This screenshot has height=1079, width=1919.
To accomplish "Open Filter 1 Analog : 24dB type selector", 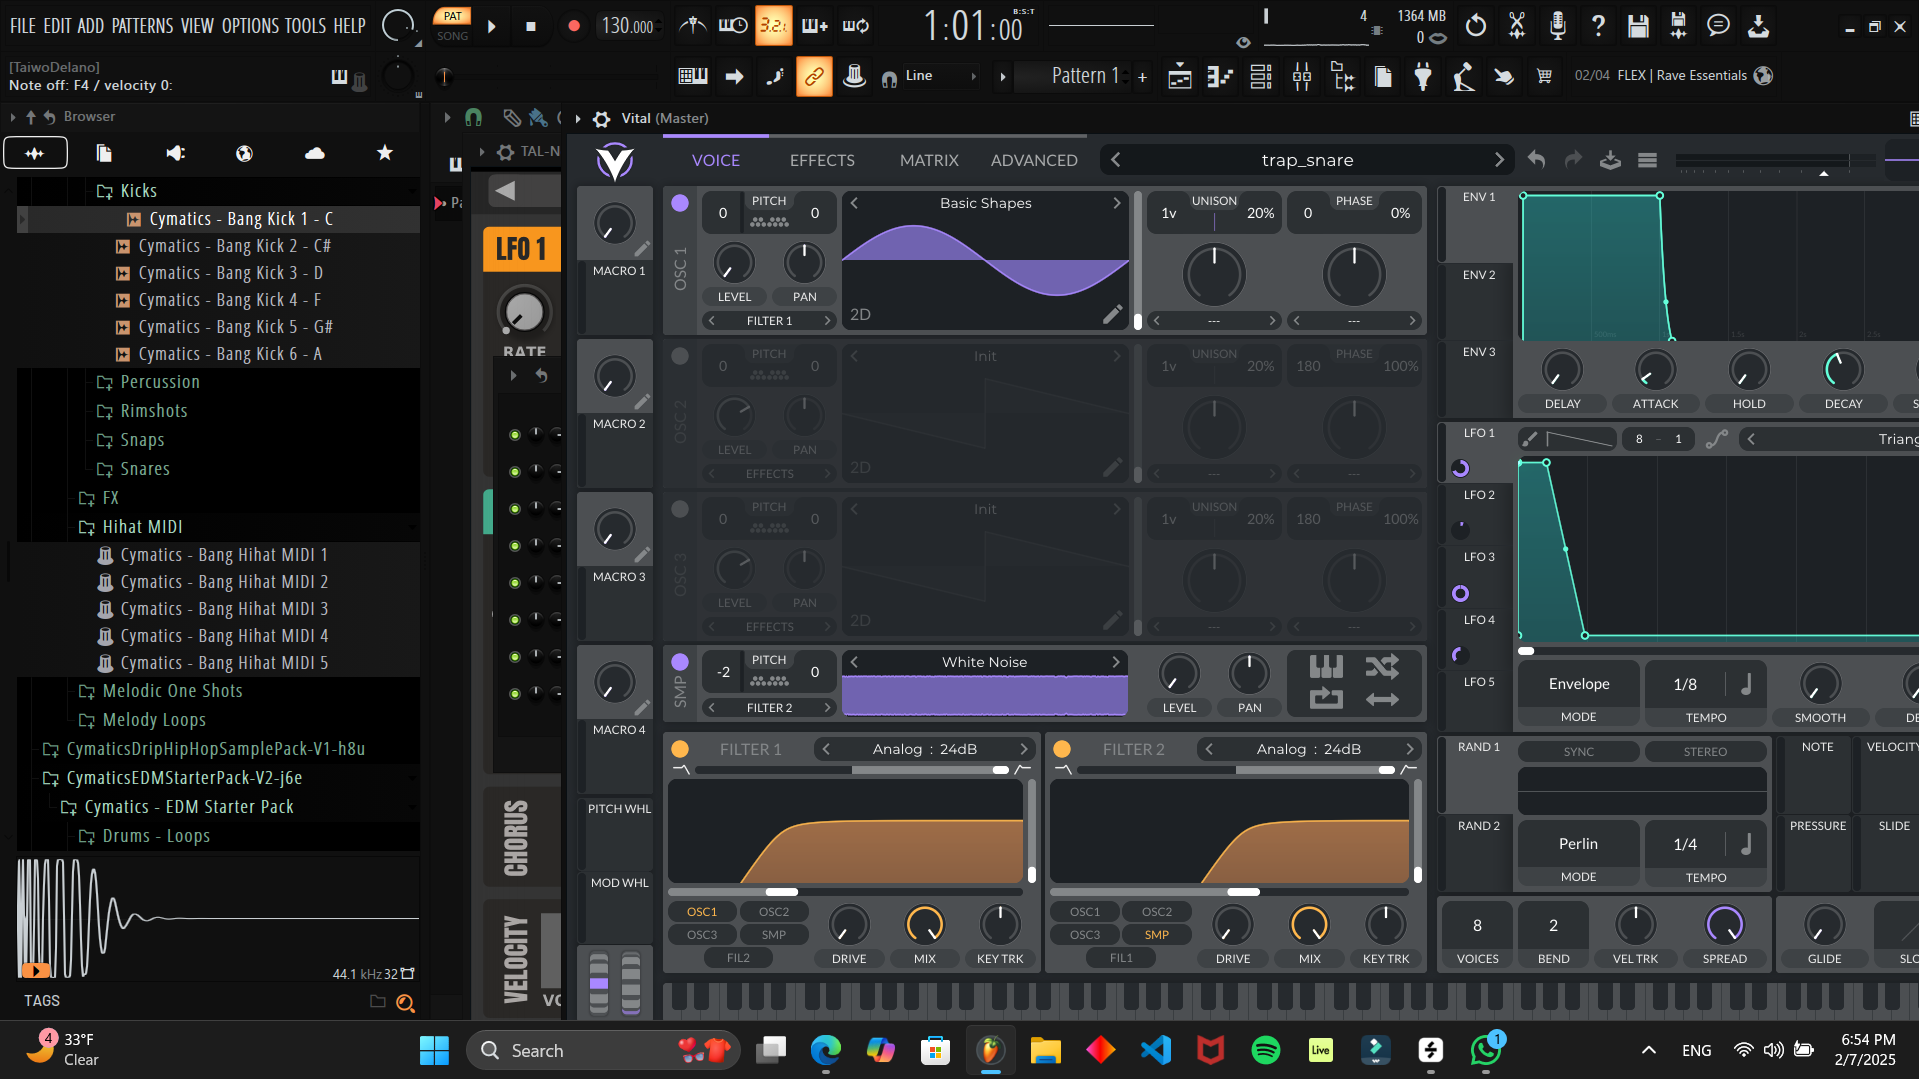I will pos(924,749).
